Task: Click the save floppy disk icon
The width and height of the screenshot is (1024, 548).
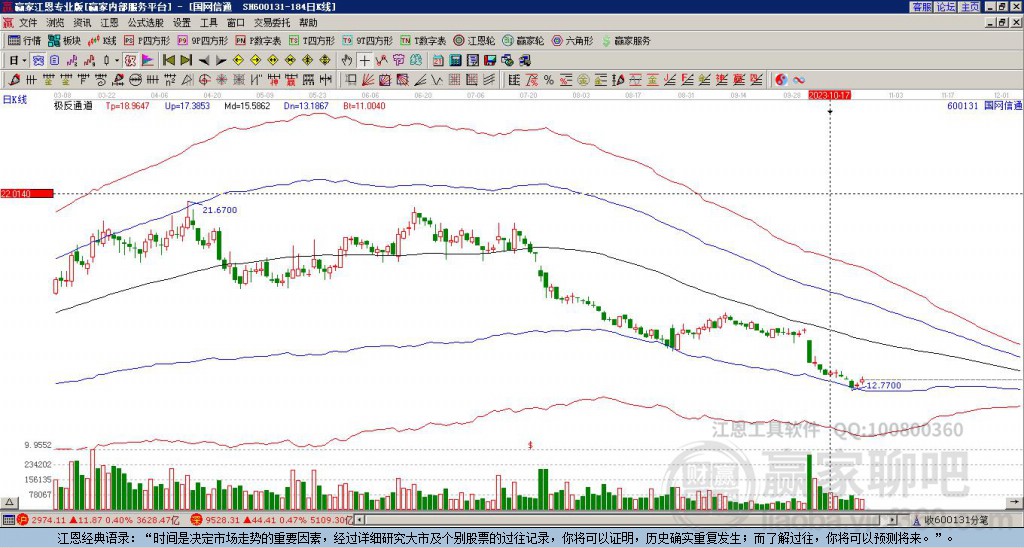Action: (490, 61)
